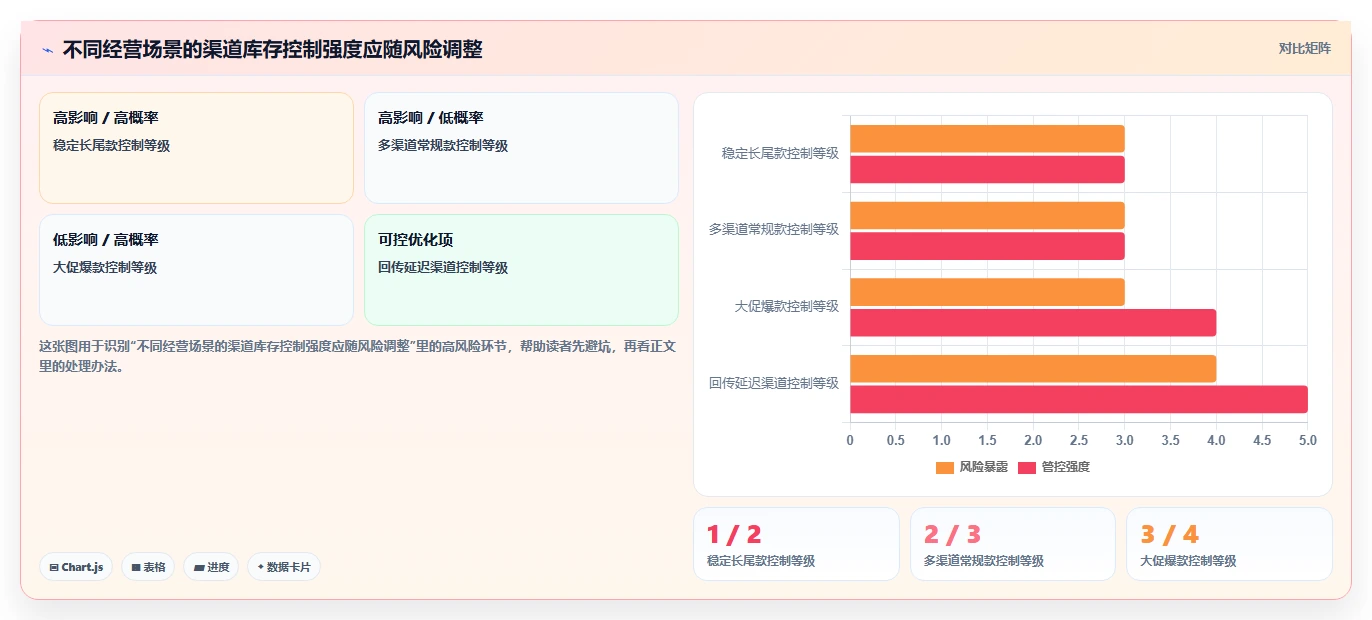Select the 高影响 / 高概率 card
The height and width of the screenshot is (620, 1372).
tap(196, 148)
